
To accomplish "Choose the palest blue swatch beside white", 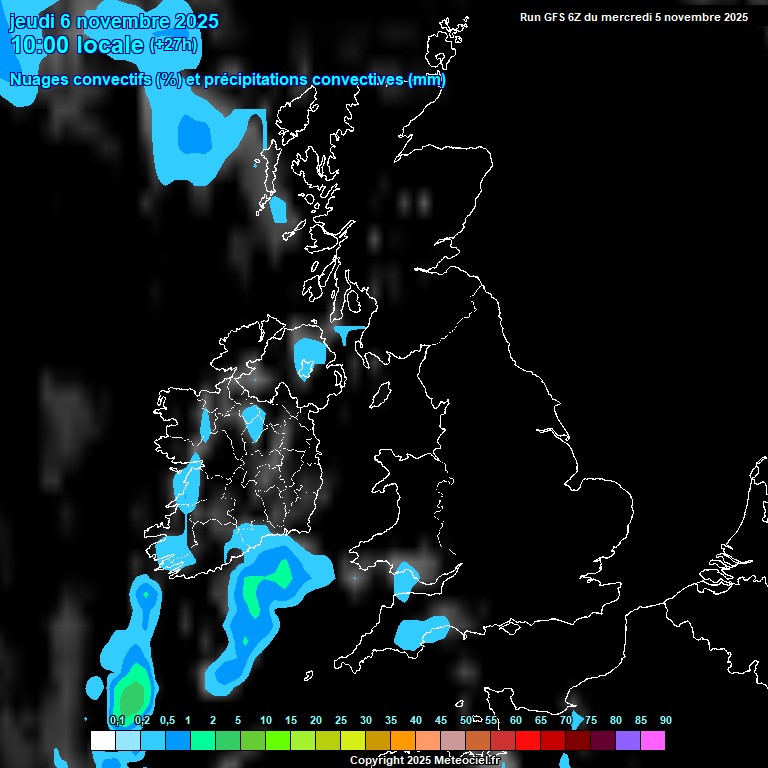I will pyautogui.click(x=128, y=741).
